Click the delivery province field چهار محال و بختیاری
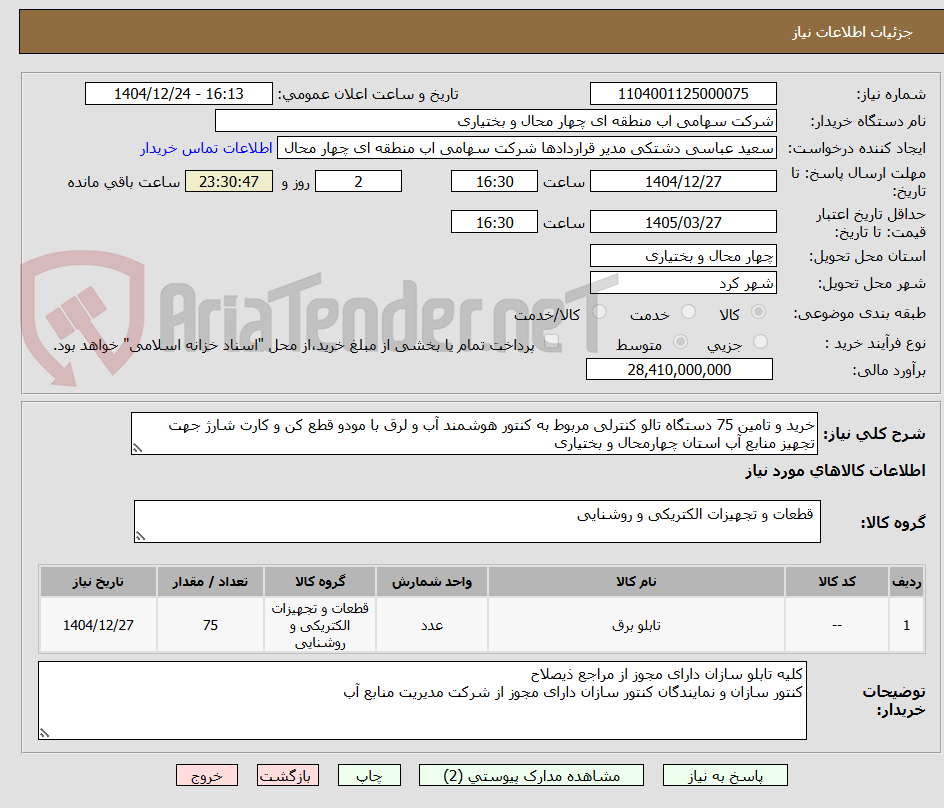The image size is (944, 808). pos(683,256)
